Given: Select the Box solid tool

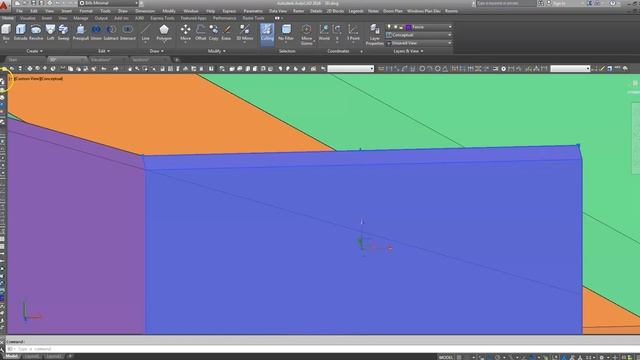Looking at the screenshot, I should point(6,32).
